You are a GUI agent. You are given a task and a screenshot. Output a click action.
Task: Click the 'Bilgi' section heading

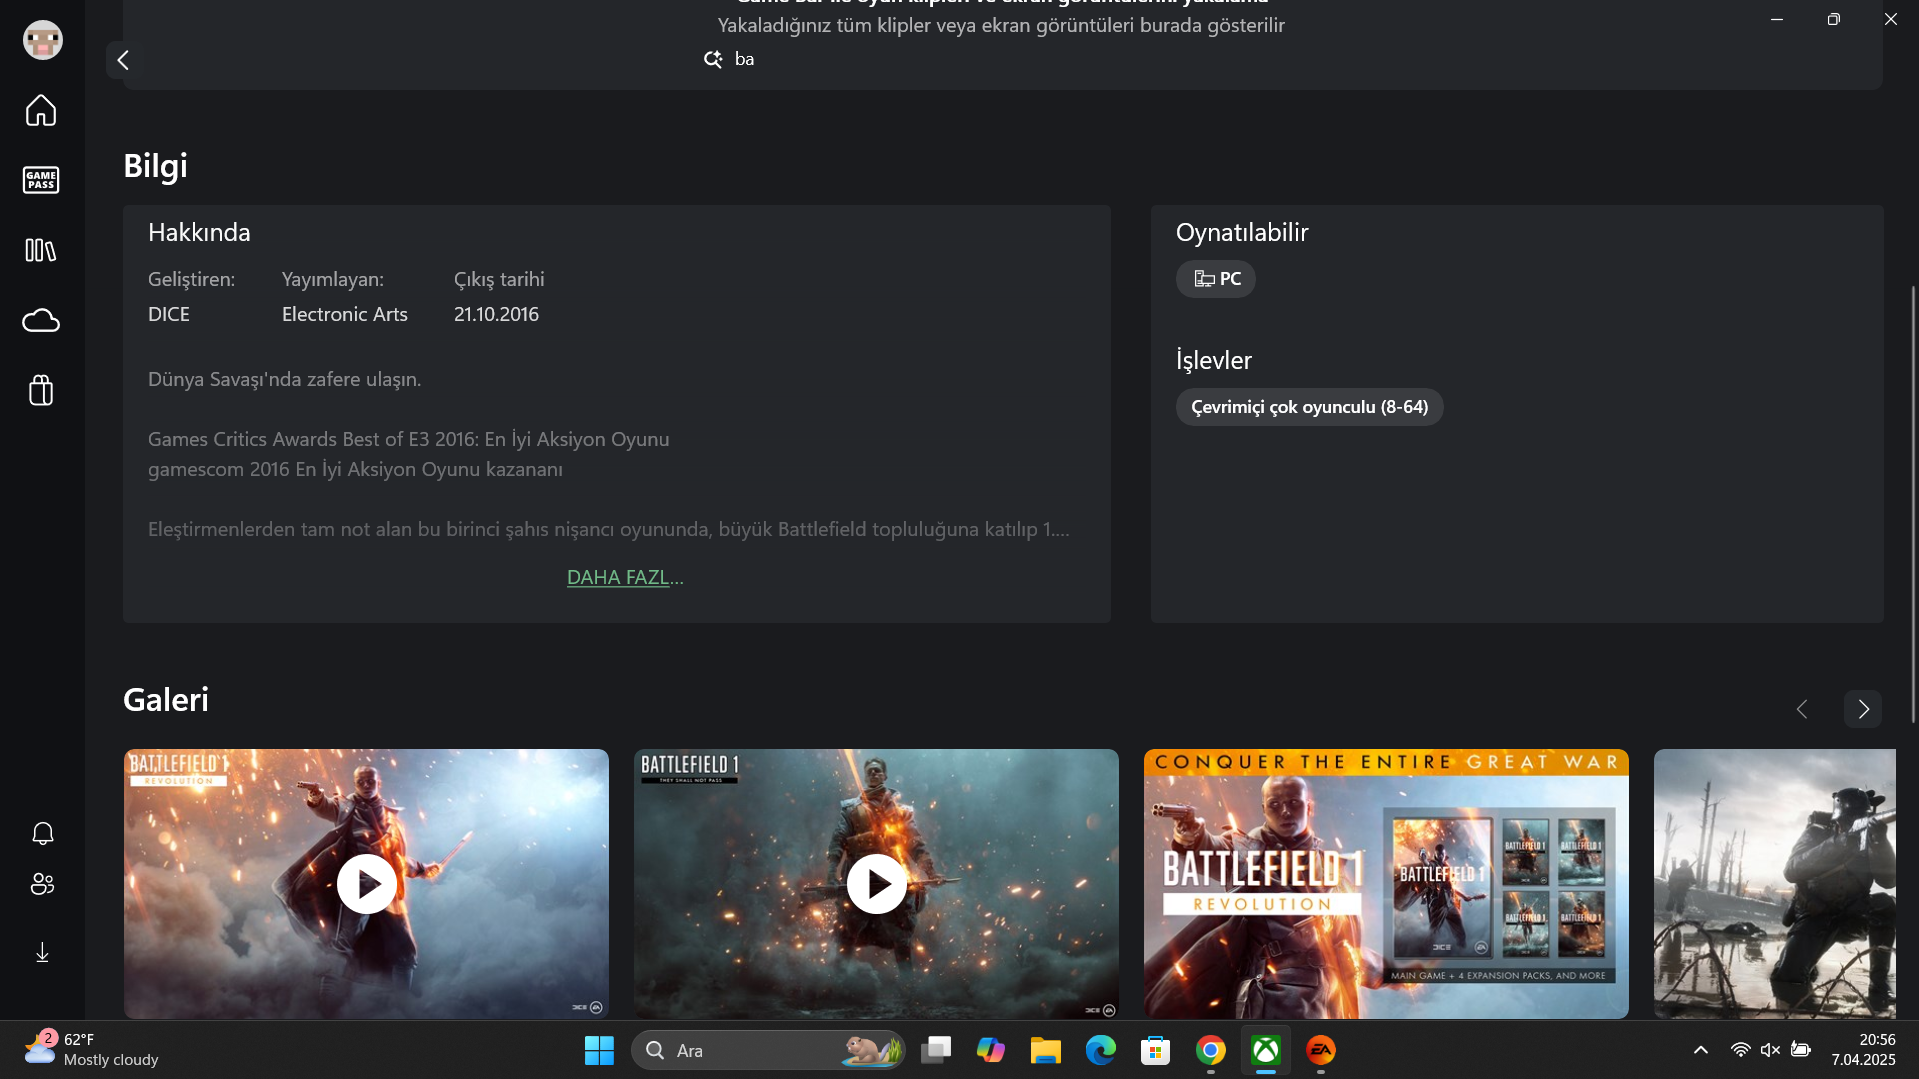(x=155, y=166)
